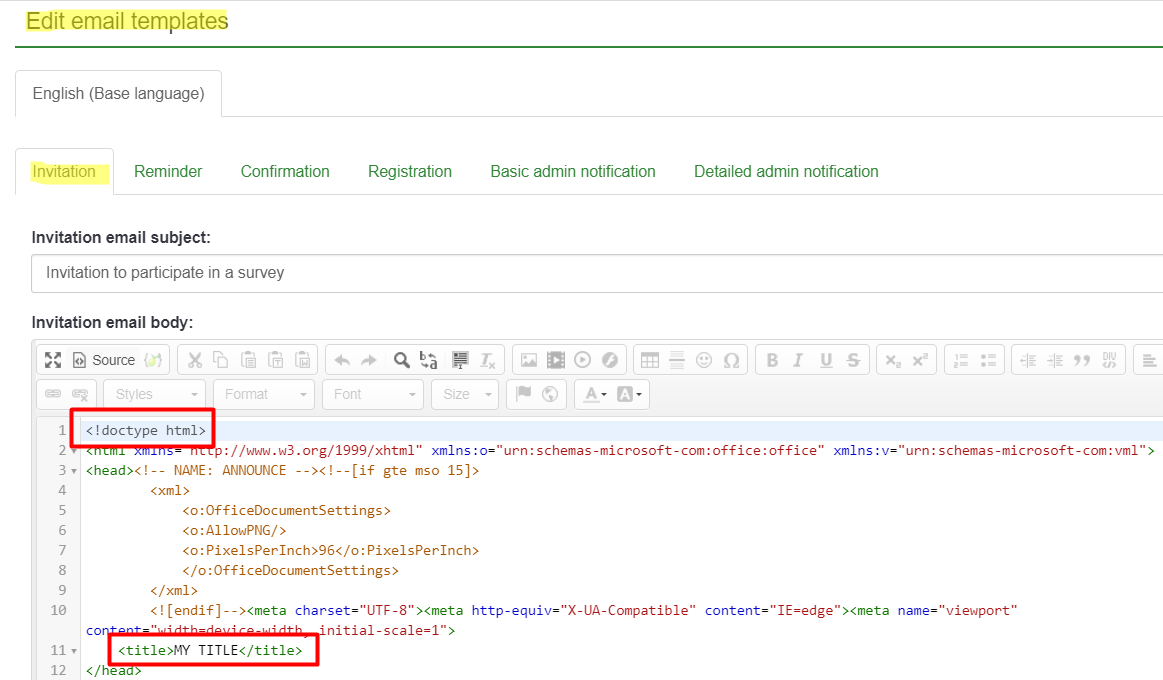
Task: Select the English (Base language) tab
Action: tap(118, 93)
